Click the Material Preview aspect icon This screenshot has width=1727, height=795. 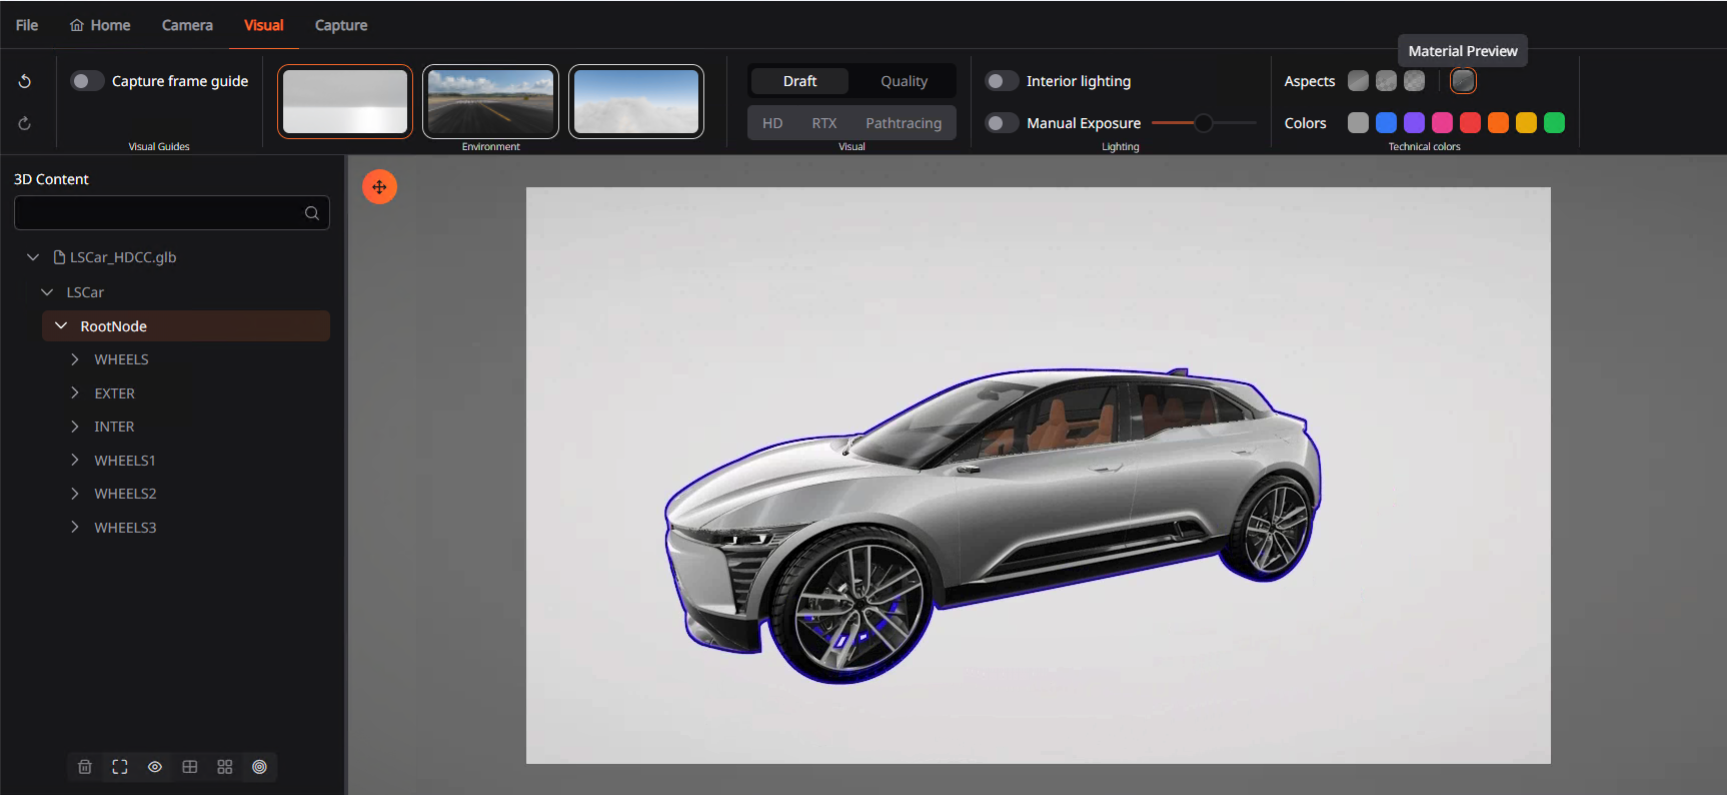[x=1463, y=81]
